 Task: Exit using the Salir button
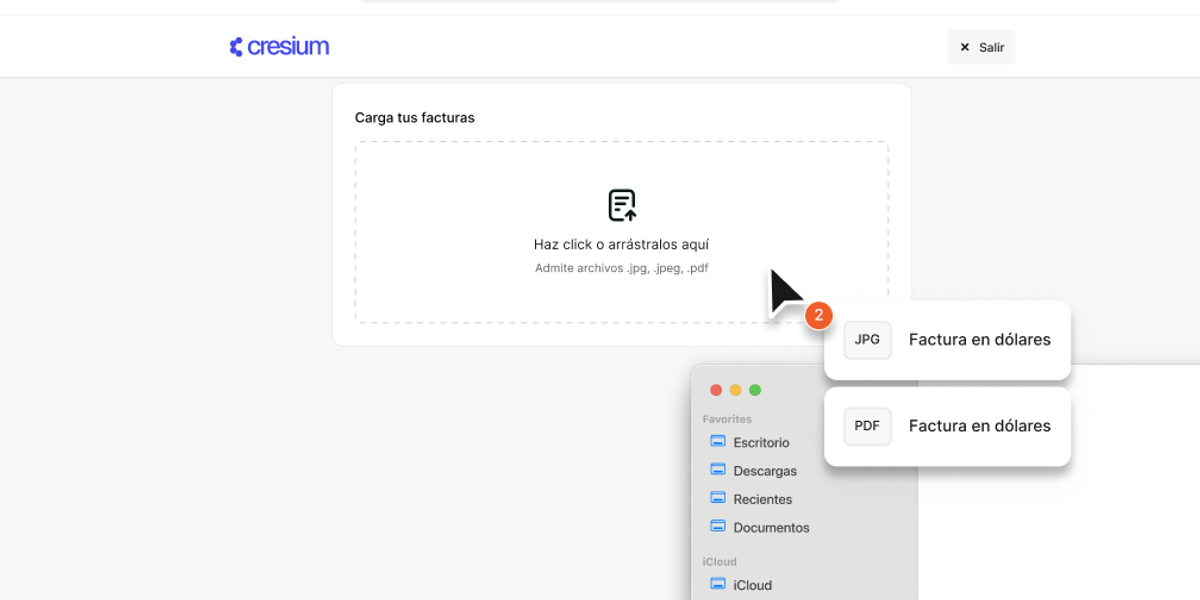click(x=981, y=47)
